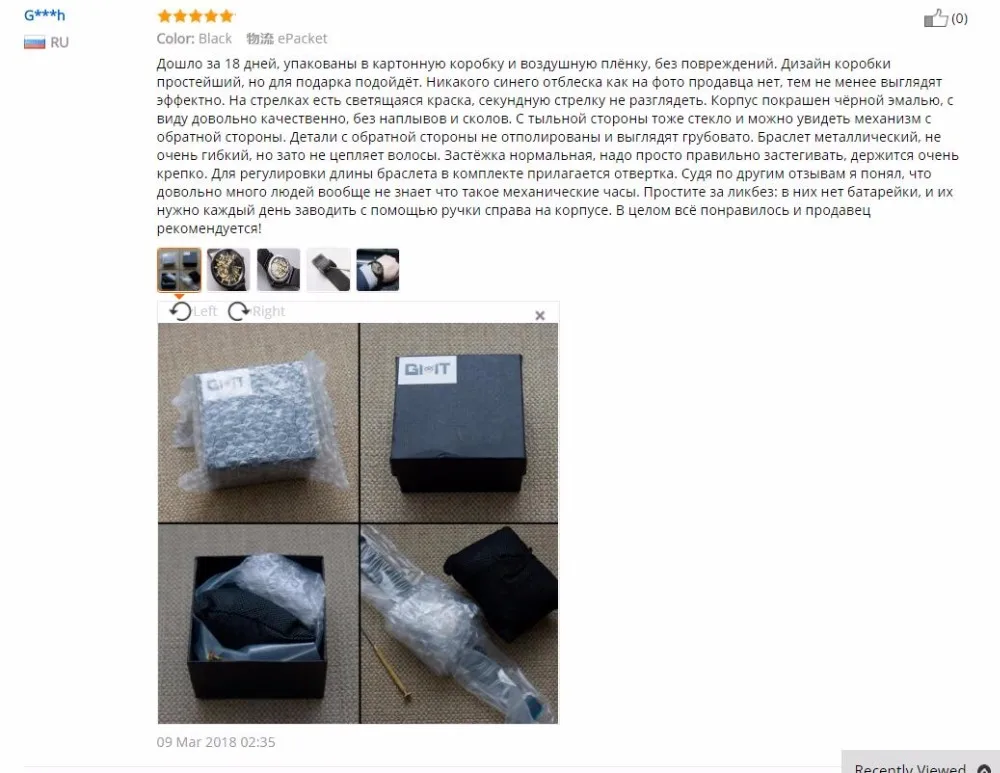1000x773 pixels.
Task: Click the Recently Viewed label
Action: 910,768
